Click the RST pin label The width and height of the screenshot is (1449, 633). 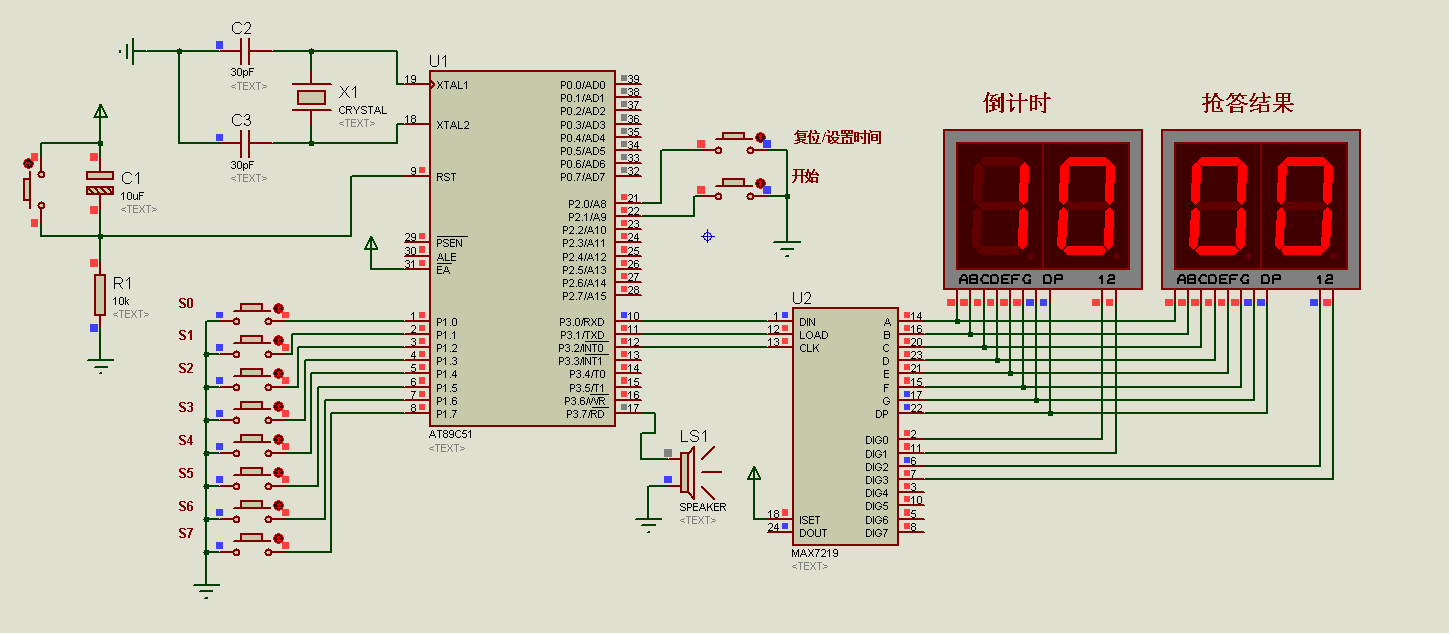446,177
